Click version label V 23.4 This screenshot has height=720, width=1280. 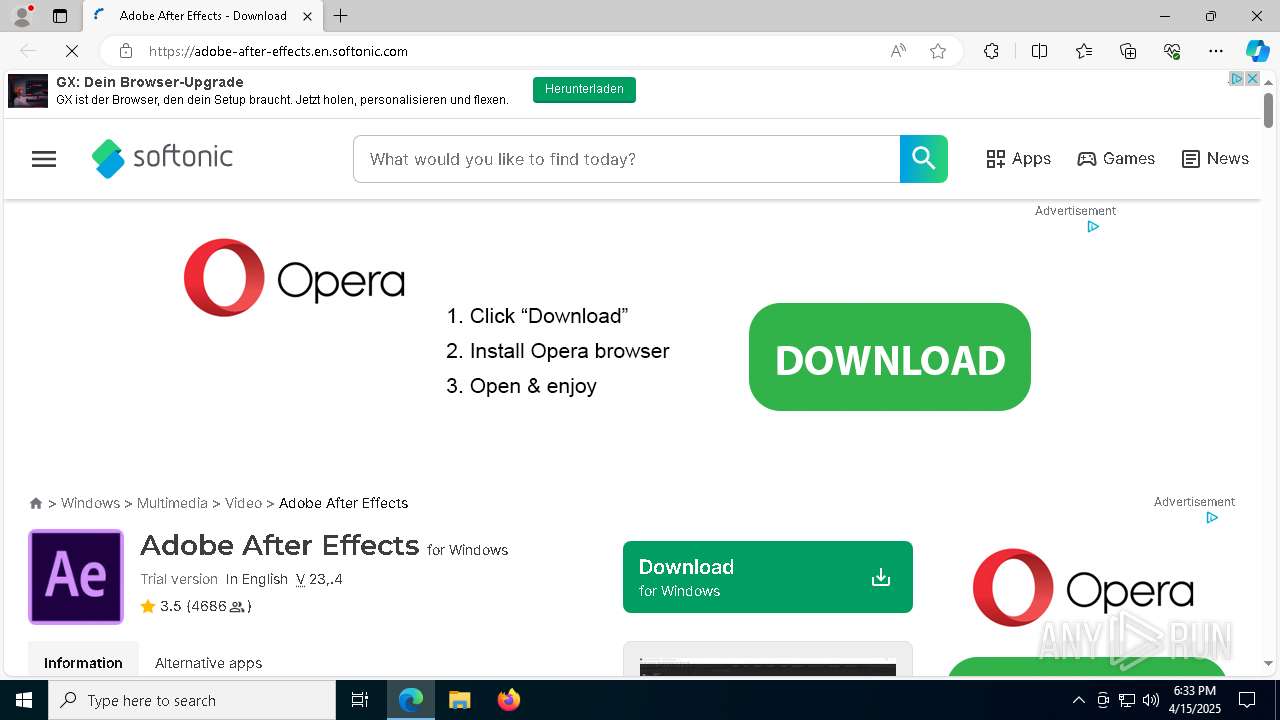[319, 579]
